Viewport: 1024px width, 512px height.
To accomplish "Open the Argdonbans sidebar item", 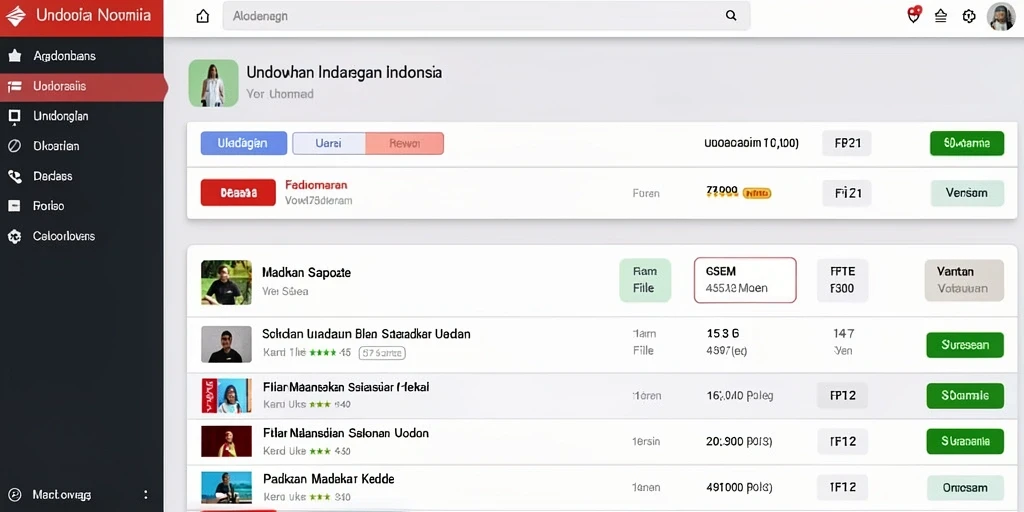I will [x=82, y=56].
